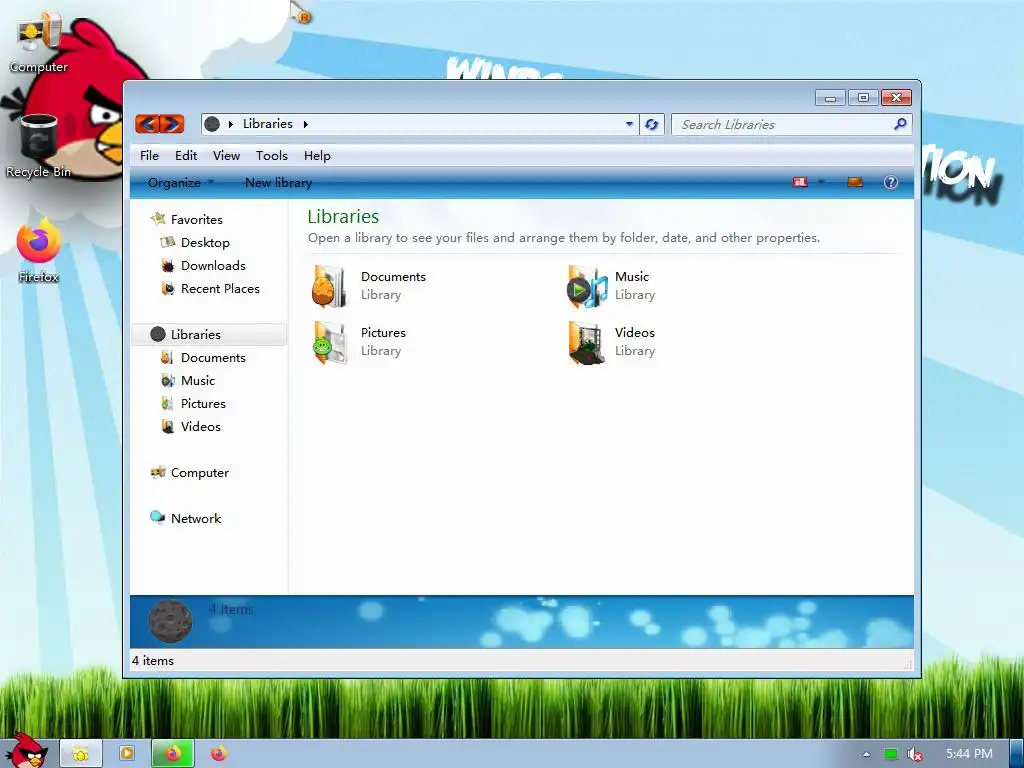Click second Firefox icon on taskbar

[219, 754]
